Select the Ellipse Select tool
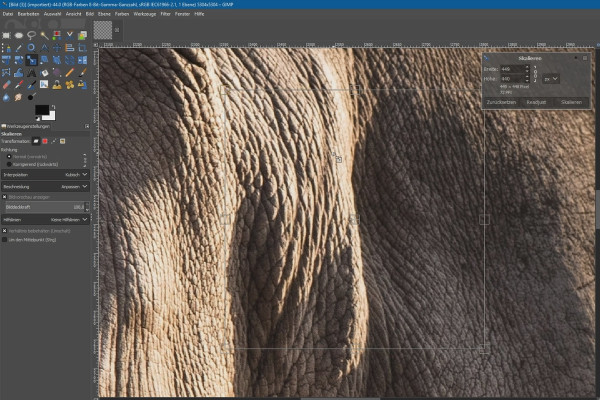This screenshot has width=600, height=400. 19,36
